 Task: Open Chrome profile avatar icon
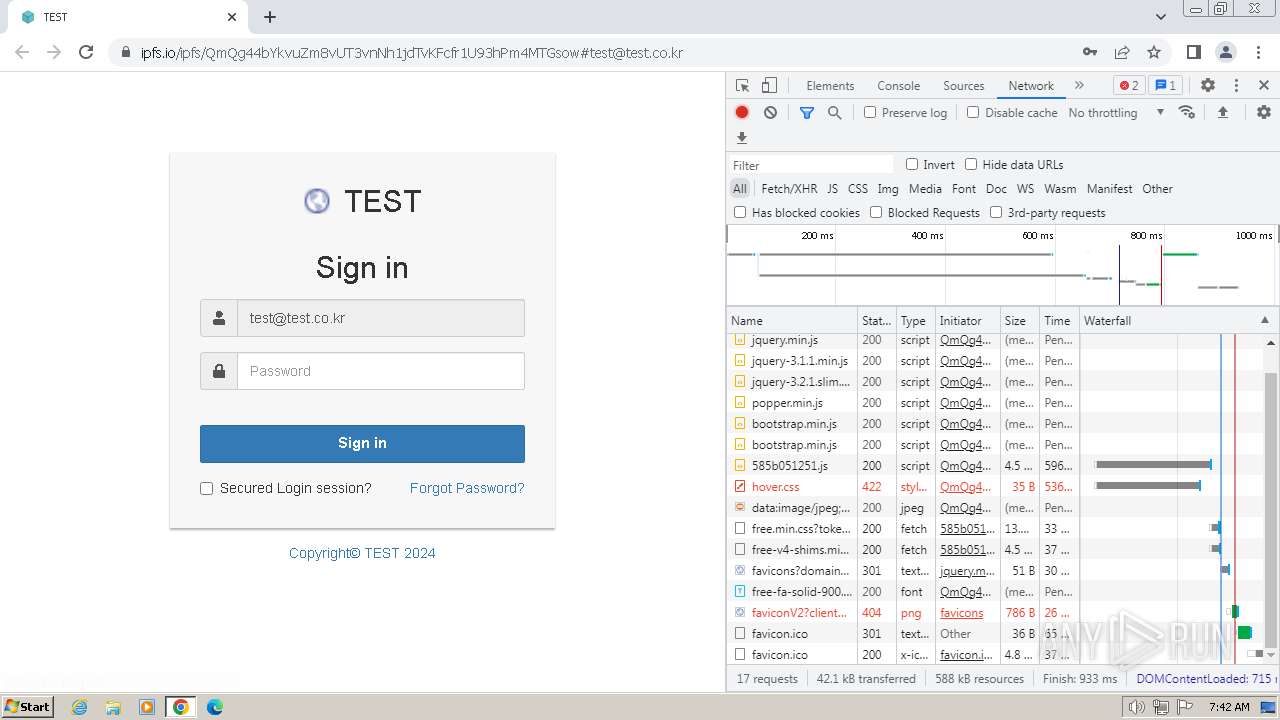pyautogui.click(x=1226, y=52)
